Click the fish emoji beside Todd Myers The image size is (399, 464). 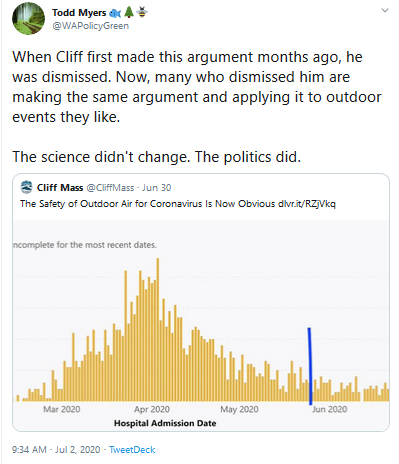click(115, 13)
